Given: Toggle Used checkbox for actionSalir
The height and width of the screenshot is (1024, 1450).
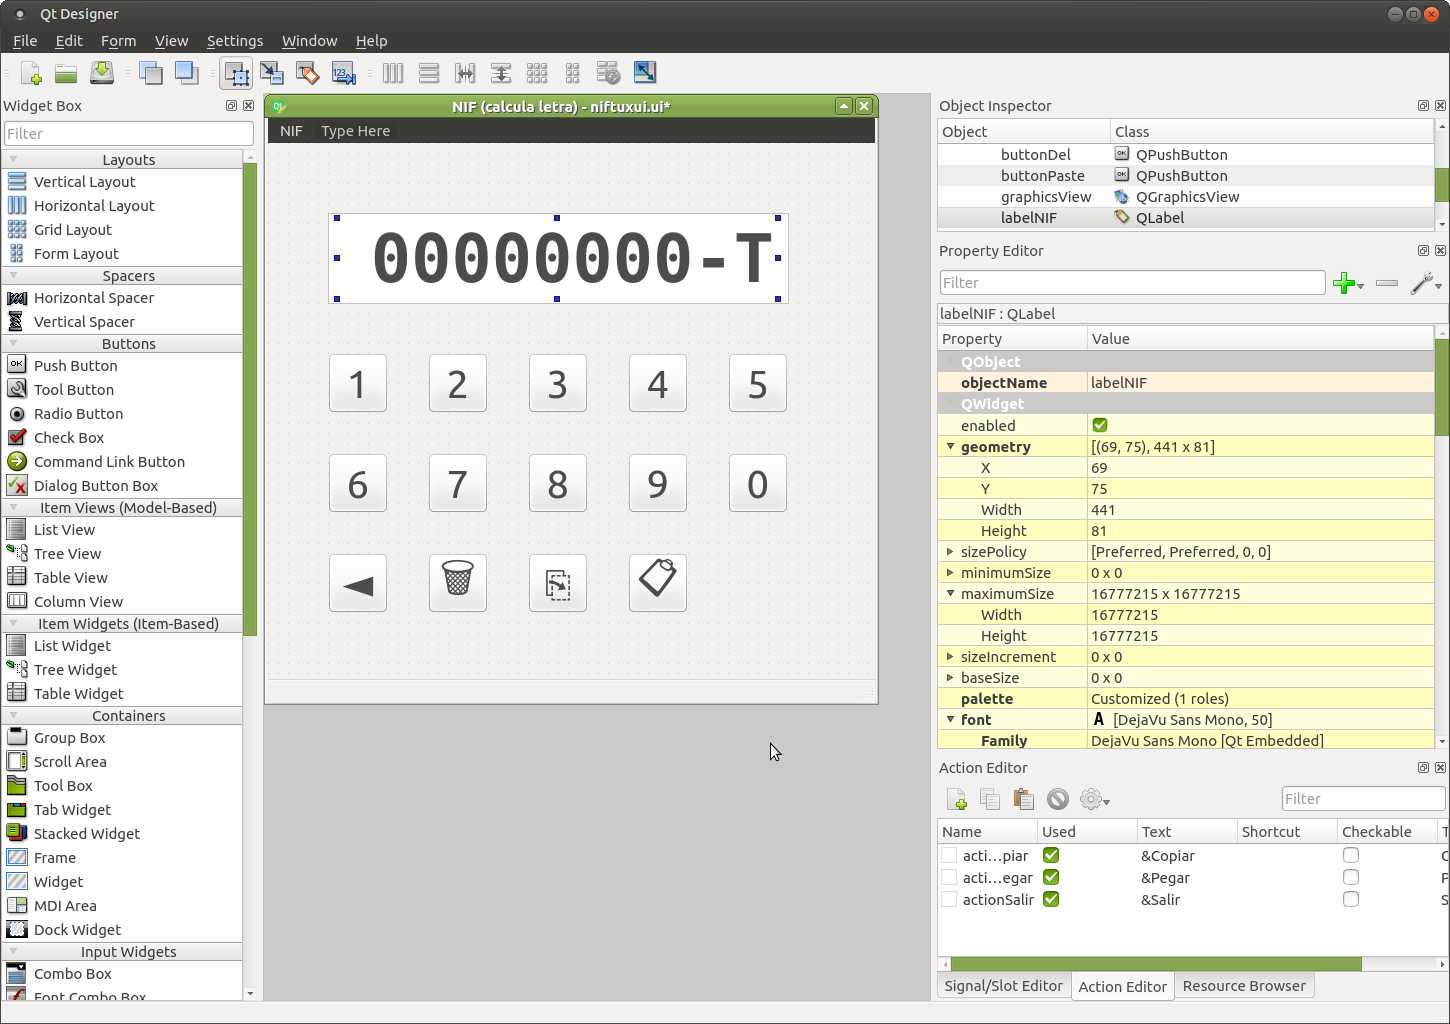Looking at the screenshot, I should [1051, 899].
